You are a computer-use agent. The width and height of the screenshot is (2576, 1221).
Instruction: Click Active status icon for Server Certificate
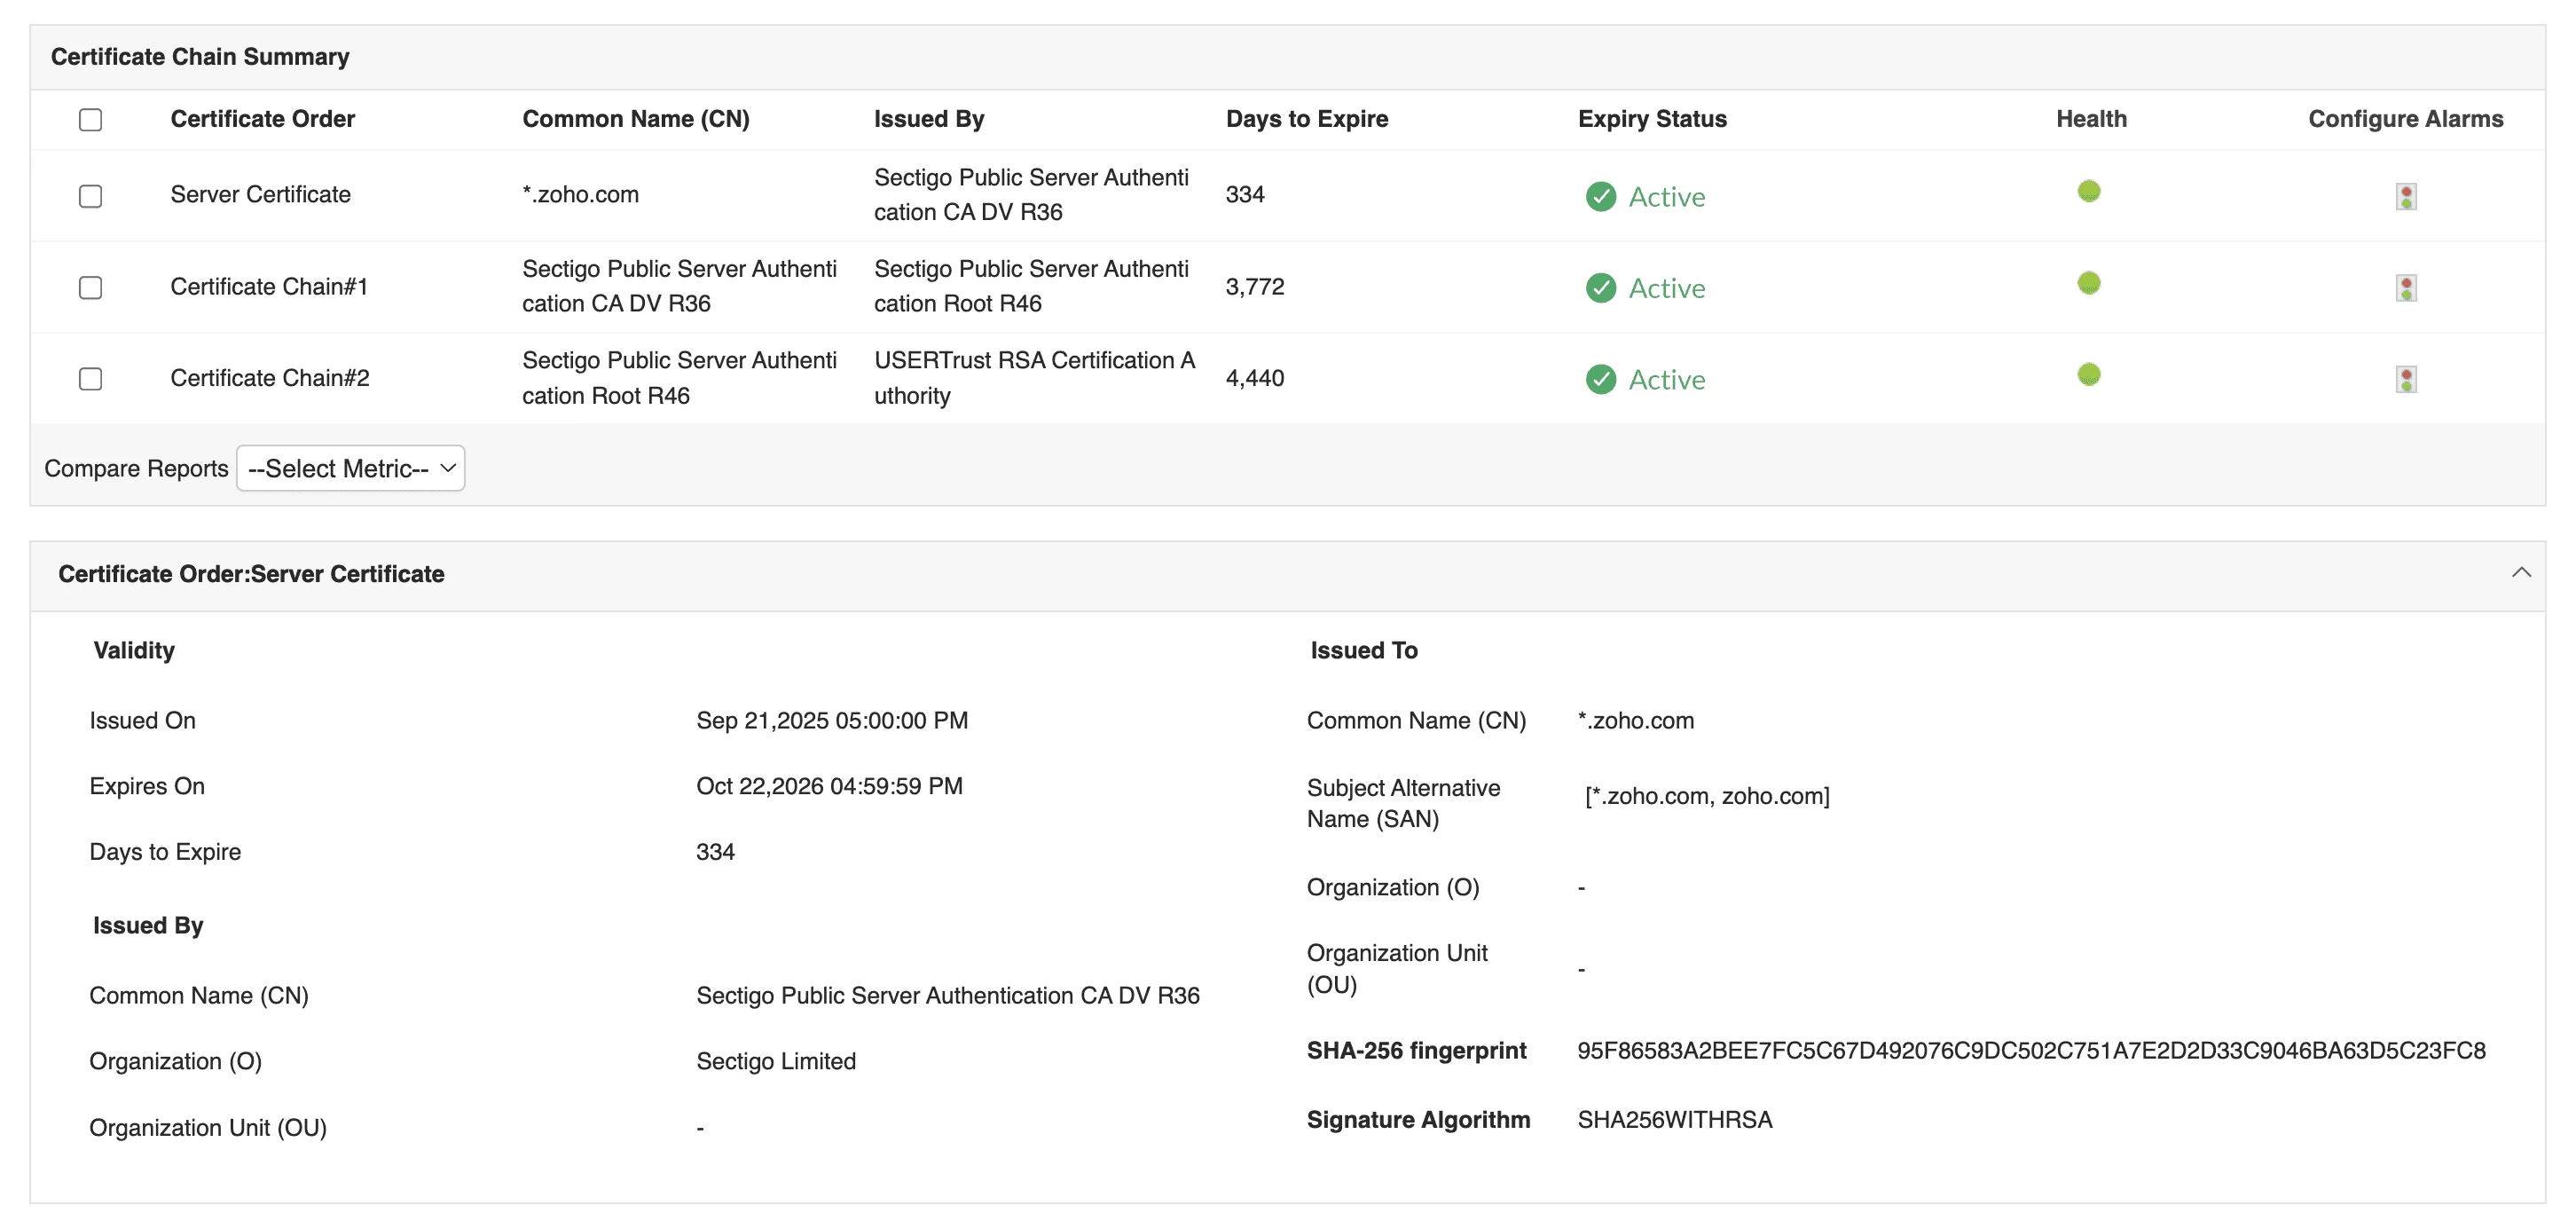tap(1600, 197)
